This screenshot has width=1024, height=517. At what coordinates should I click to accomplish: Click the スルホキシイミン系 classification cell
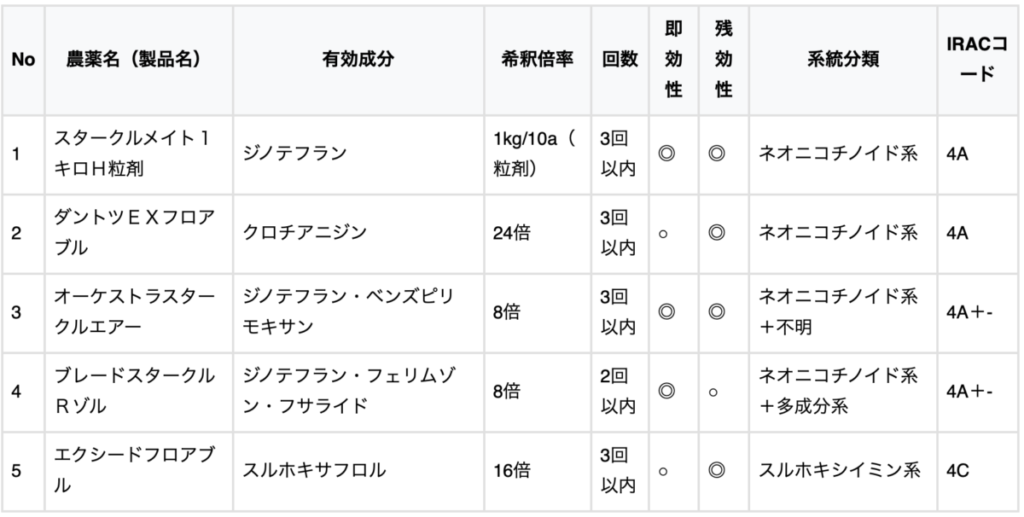[842, 471]
